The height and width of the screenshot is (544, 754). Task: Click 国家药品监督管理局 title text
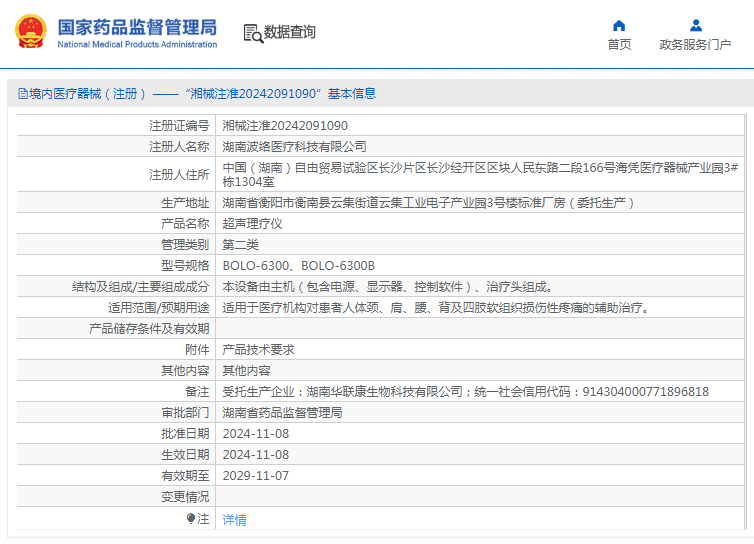click(137, 27)
